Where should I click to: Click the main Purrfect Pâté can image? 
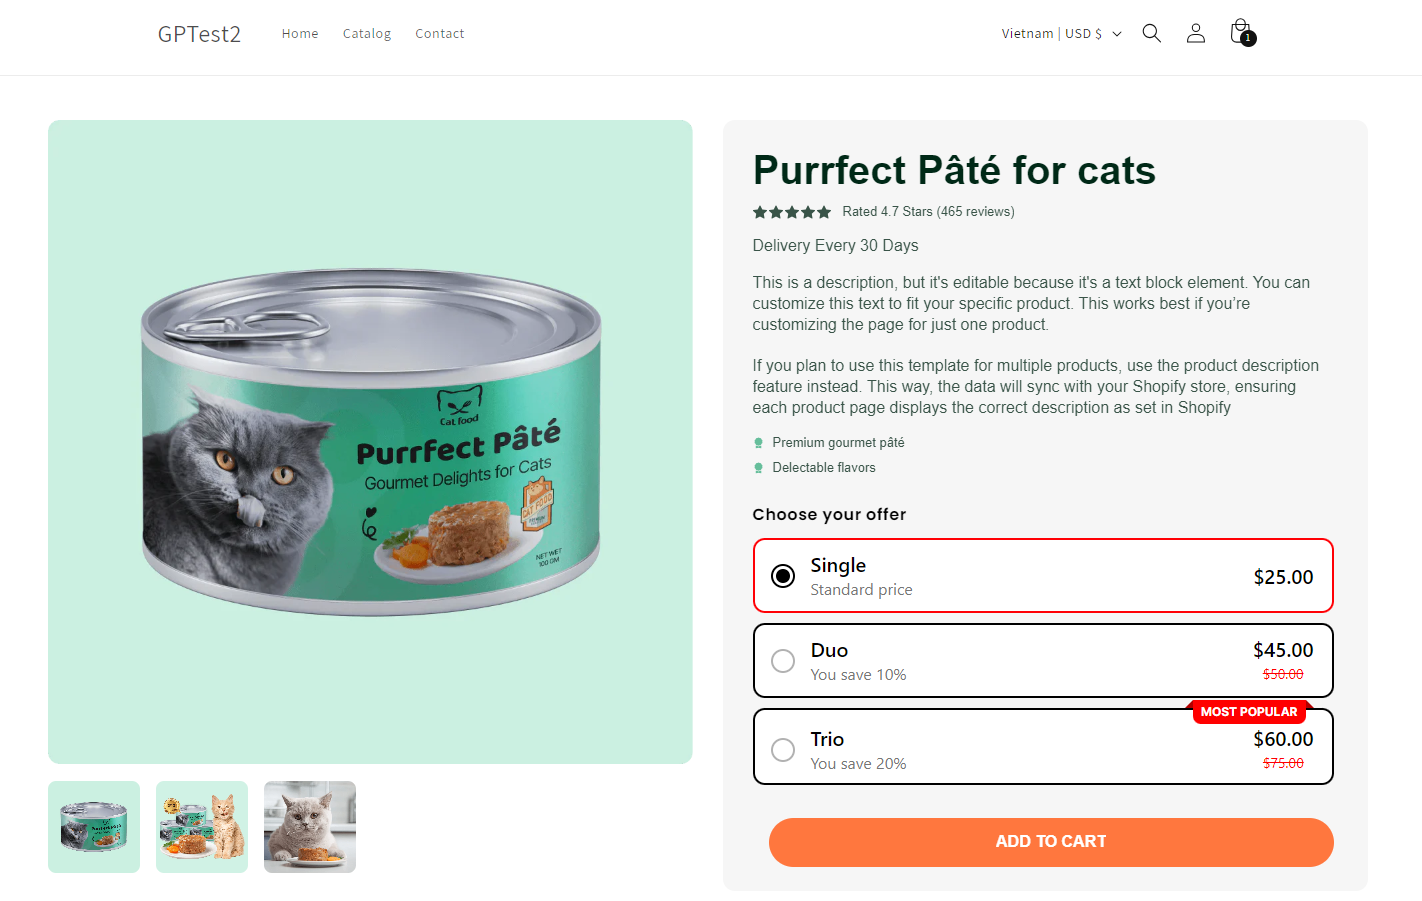[x=370, y=442]
